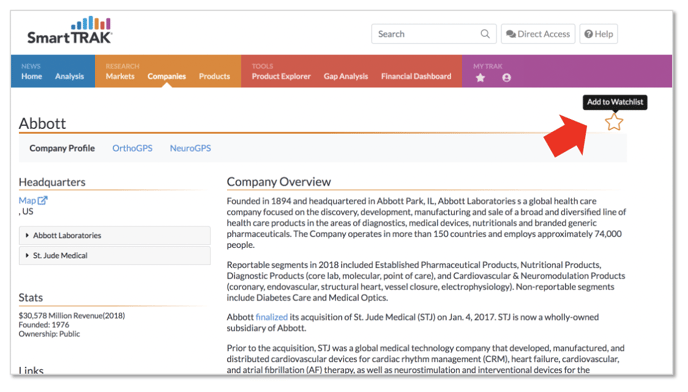
Task: Click the Company Overview heading
Action: (x=279, y=182)
